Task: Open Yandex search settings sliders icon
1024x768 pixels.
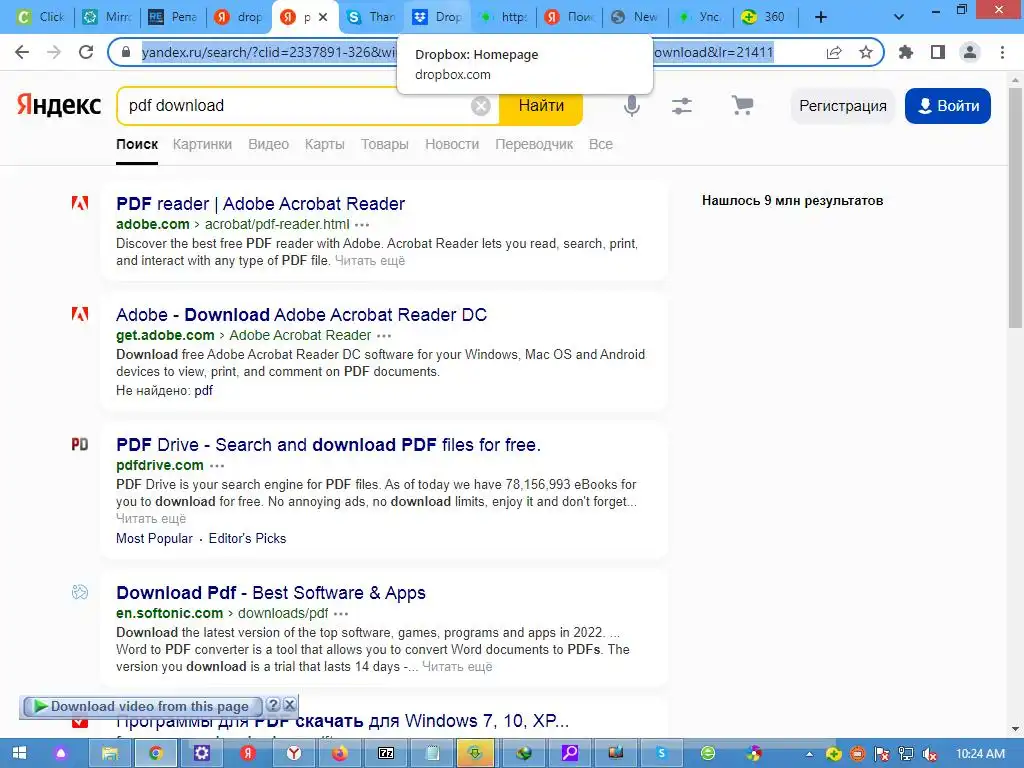Action: pyautogui.click(x=682, y=105)
